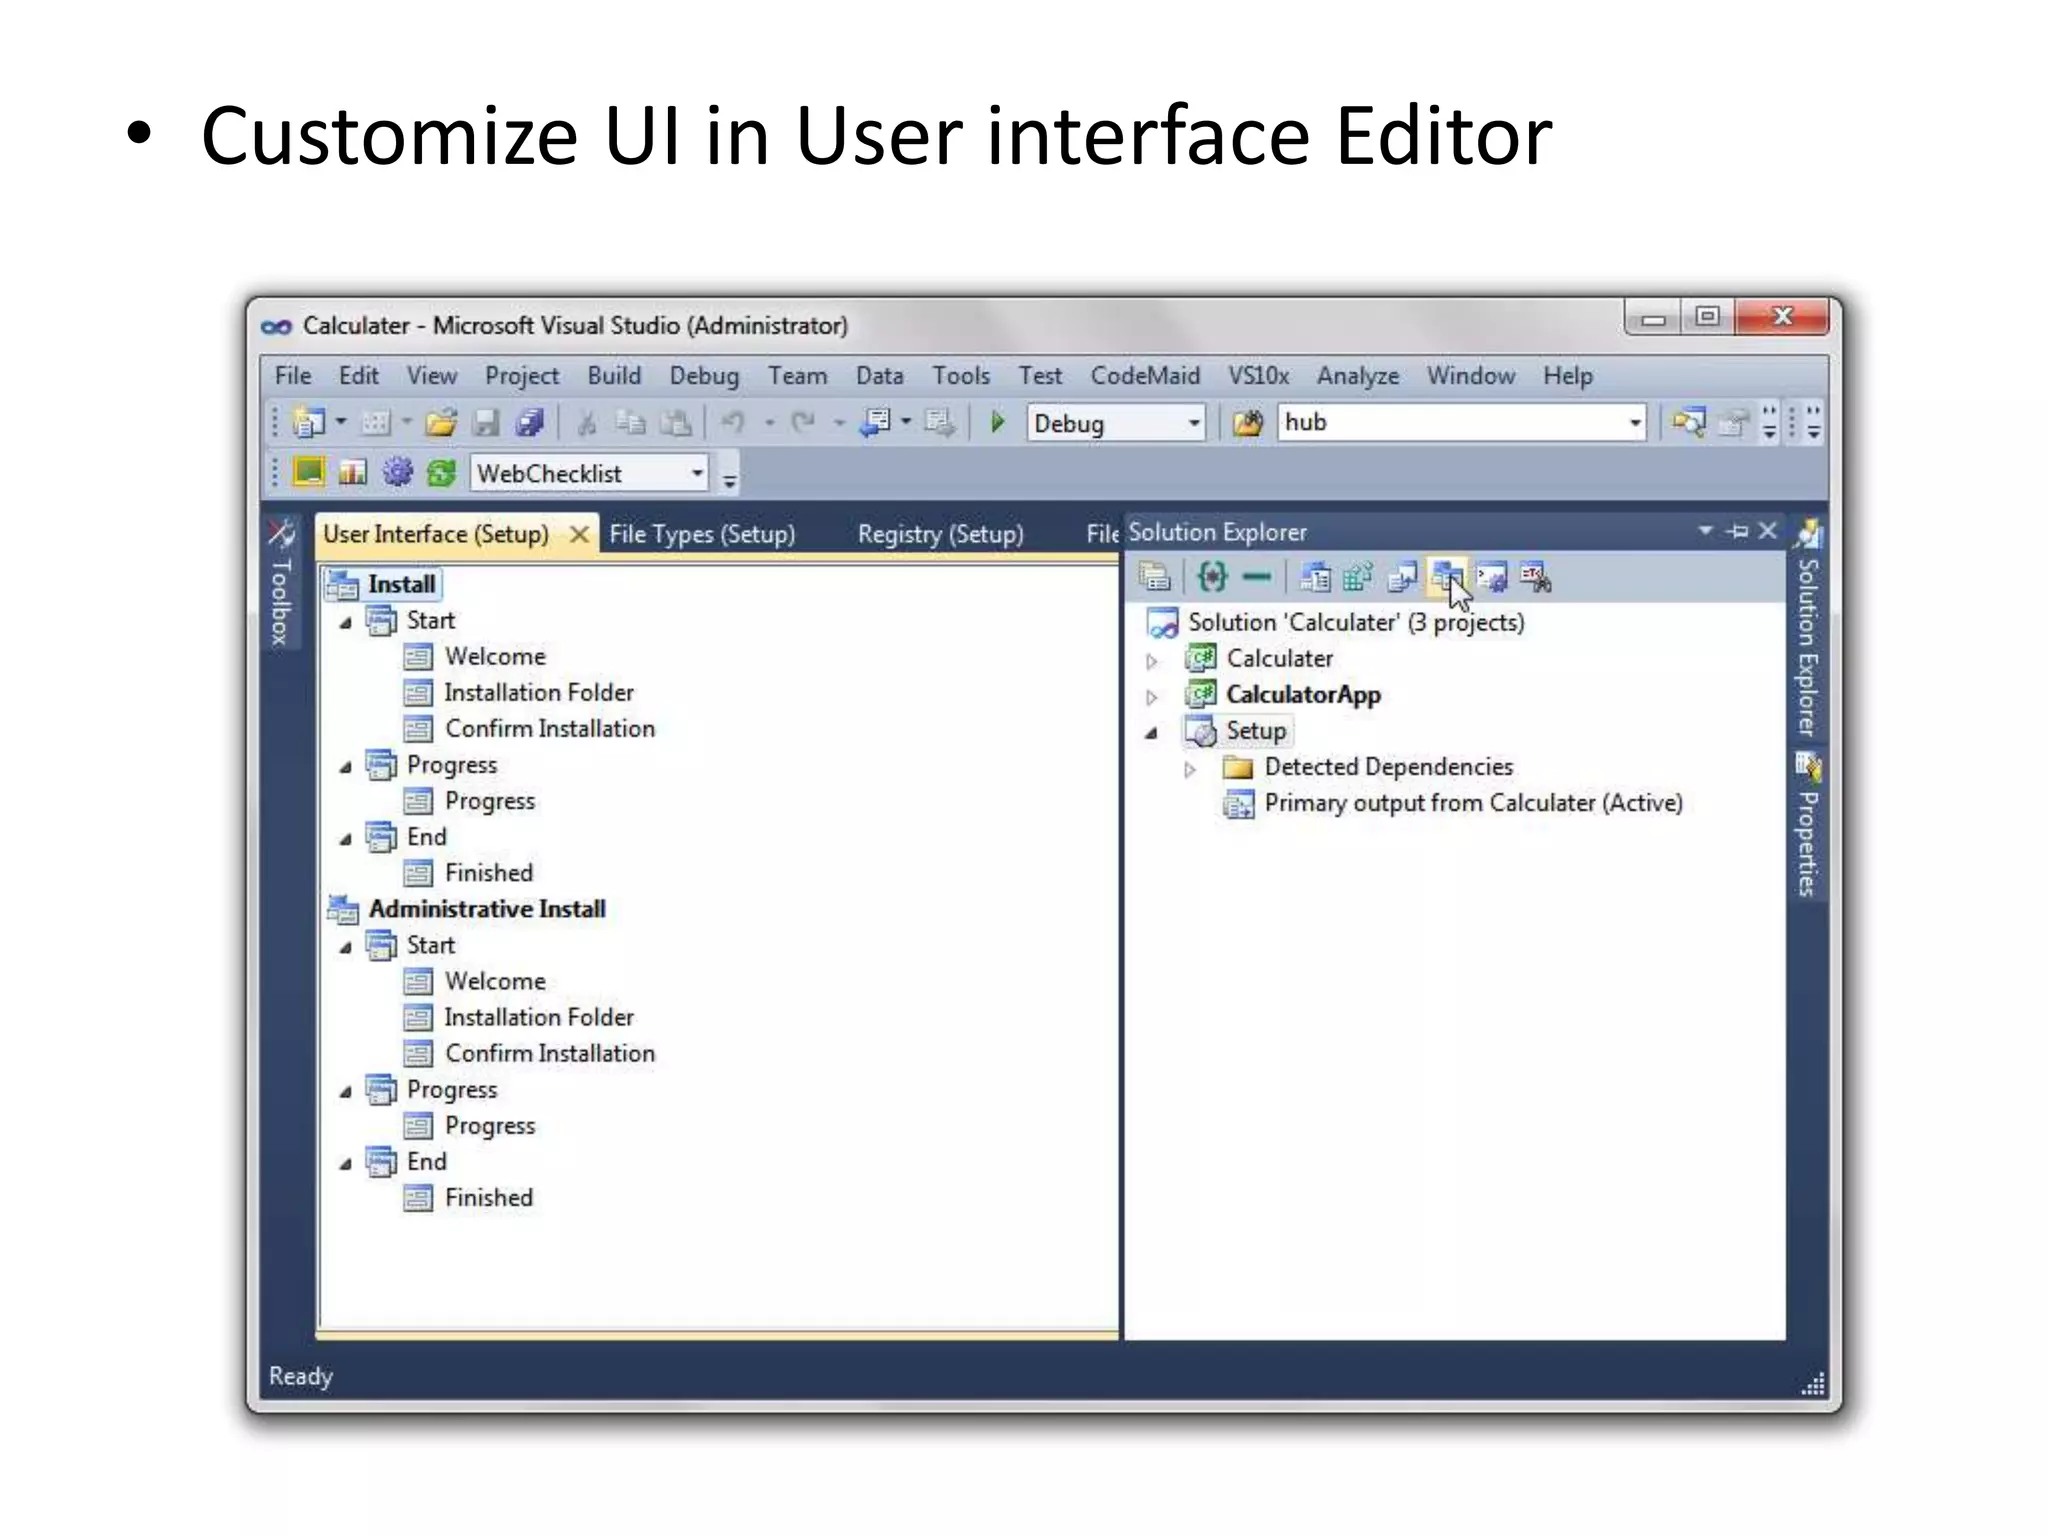Click the green braces icon in Solution Explorer

(x=1211, y=577)
